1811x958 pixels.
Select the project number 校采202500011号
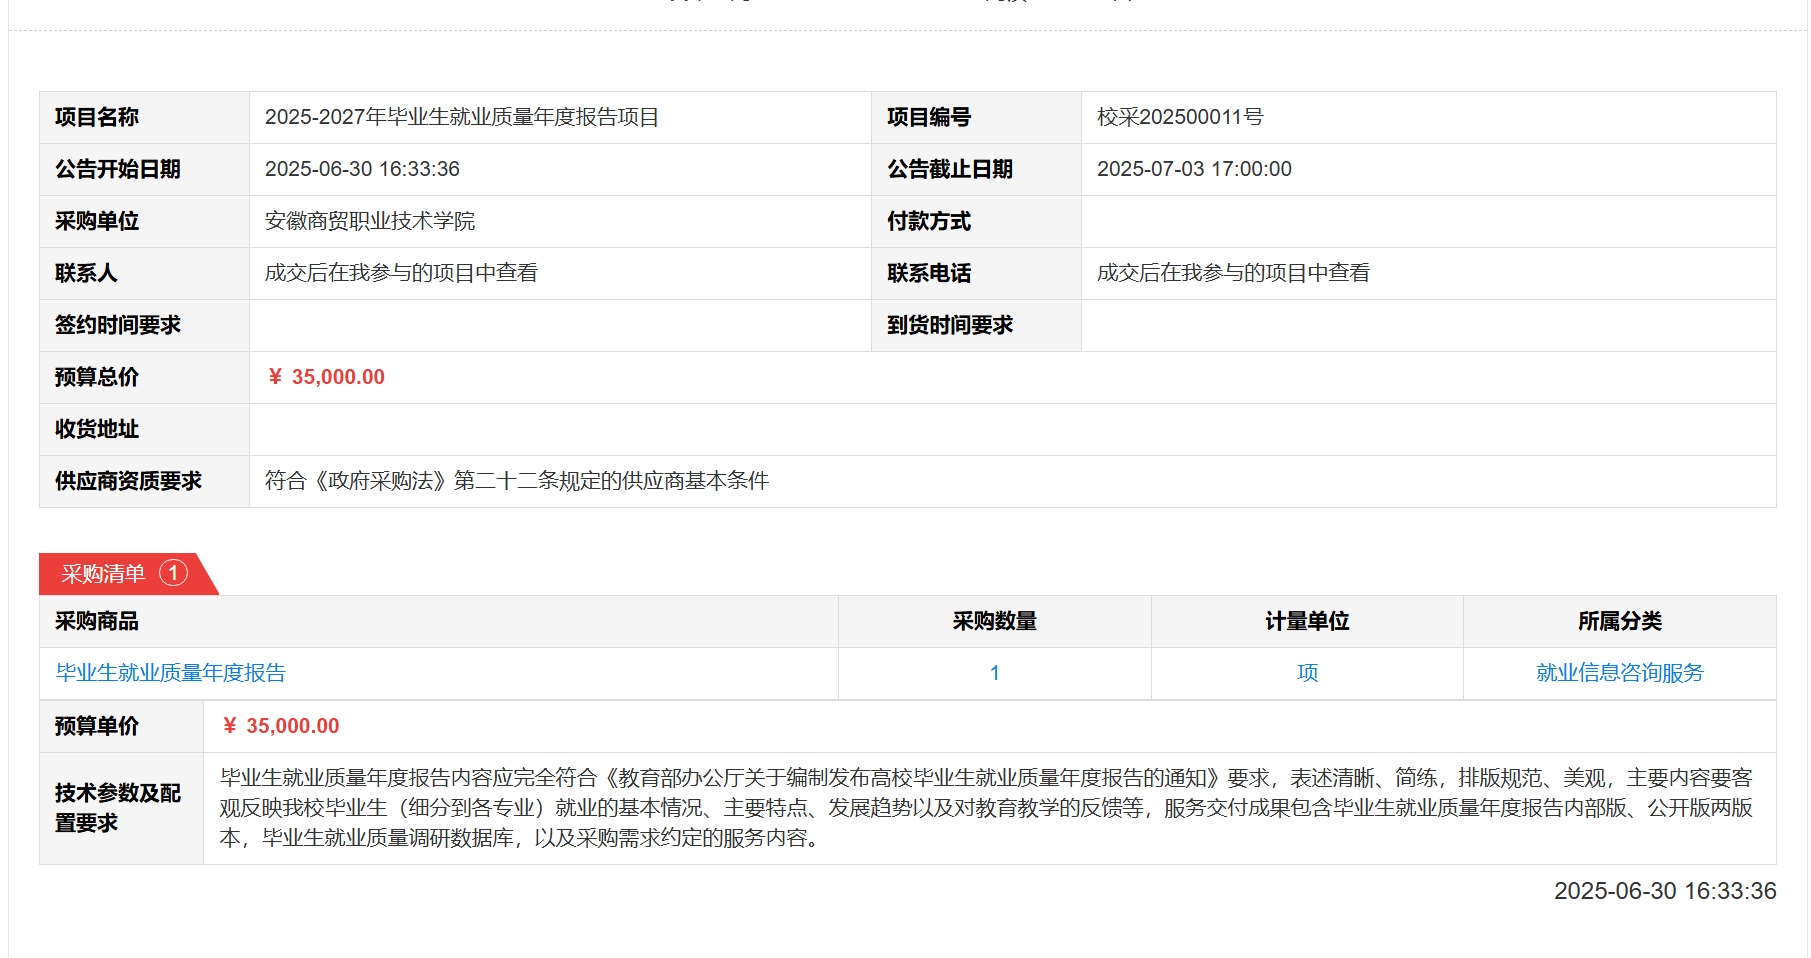tap(1180, 117)
